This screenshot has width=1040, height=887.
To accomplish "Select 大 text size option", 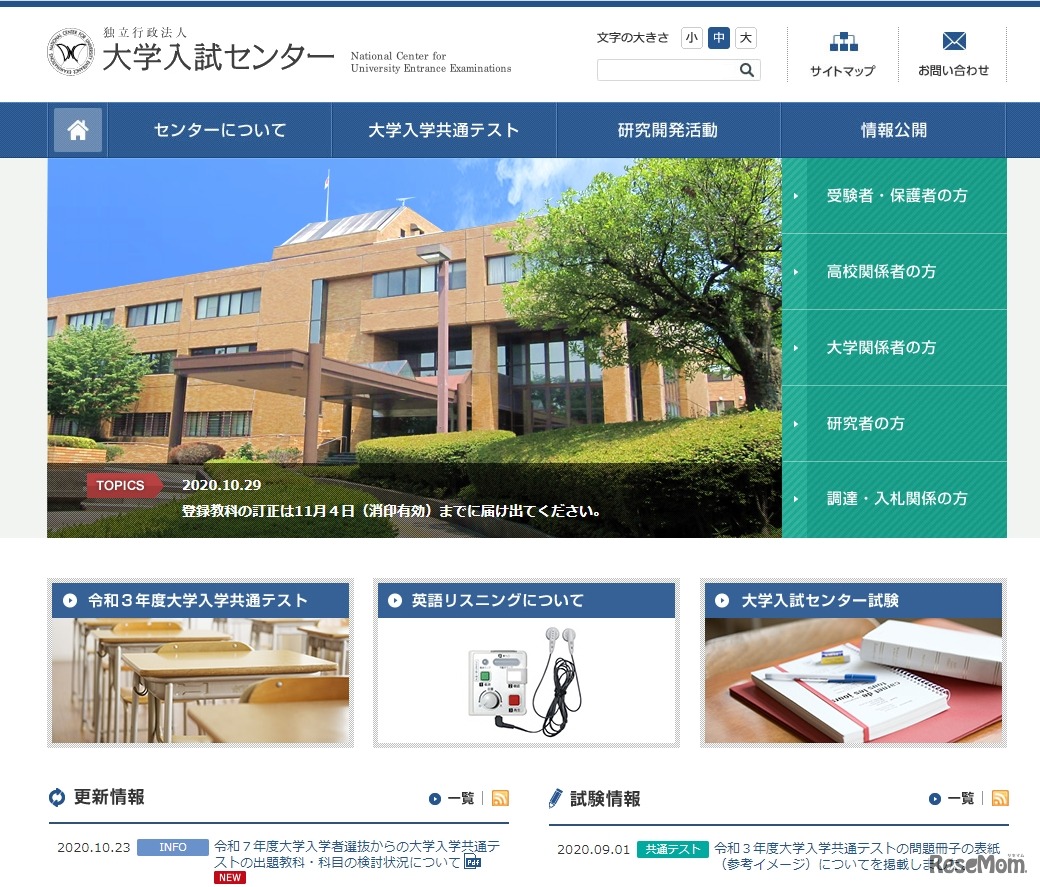I will (744, 37).
